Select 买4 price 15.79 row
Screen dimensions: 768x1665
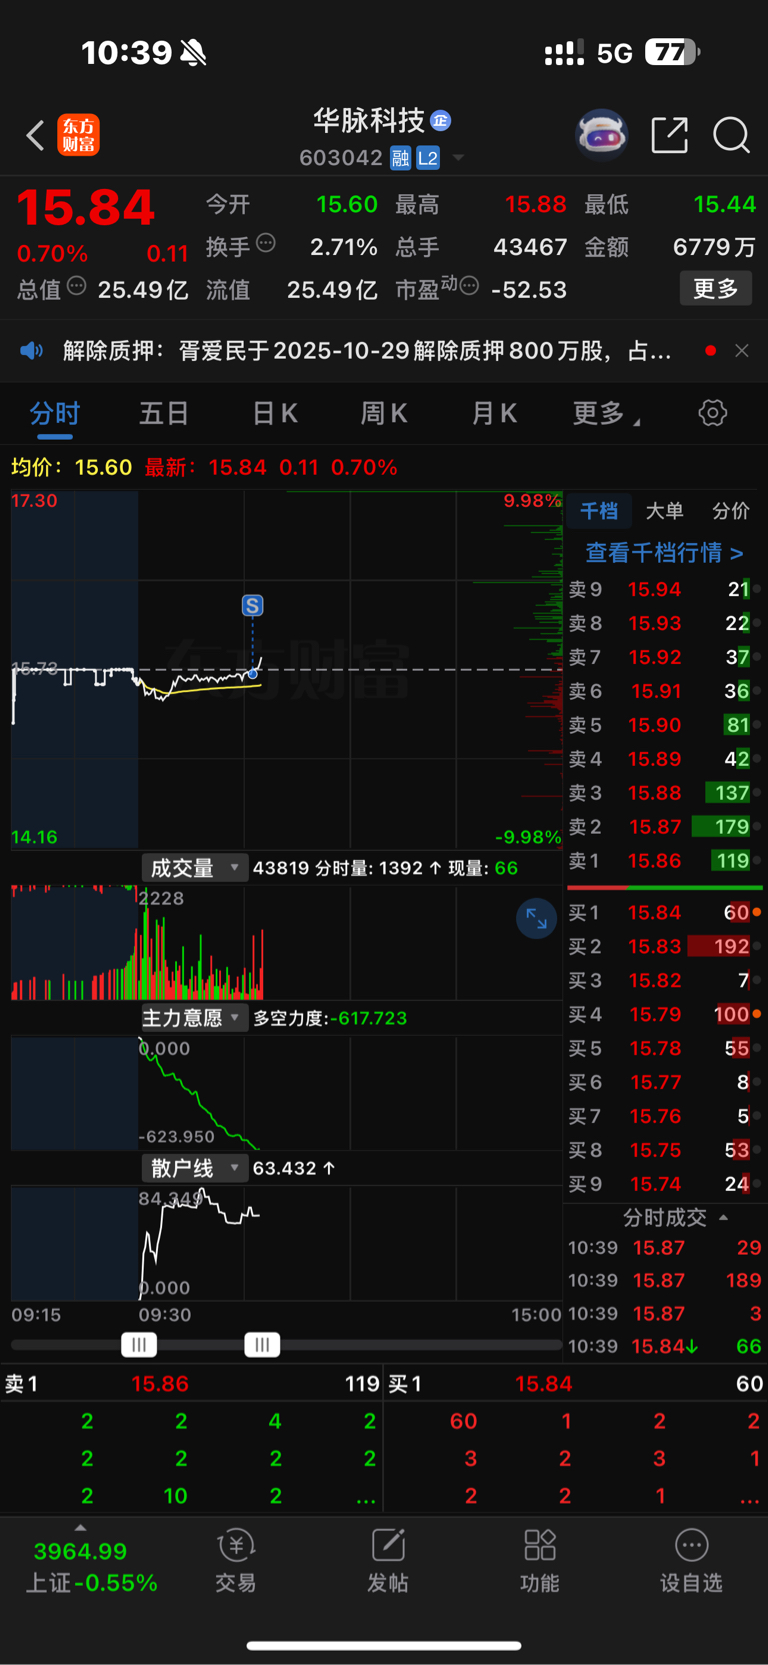[x=665, y=1014]
